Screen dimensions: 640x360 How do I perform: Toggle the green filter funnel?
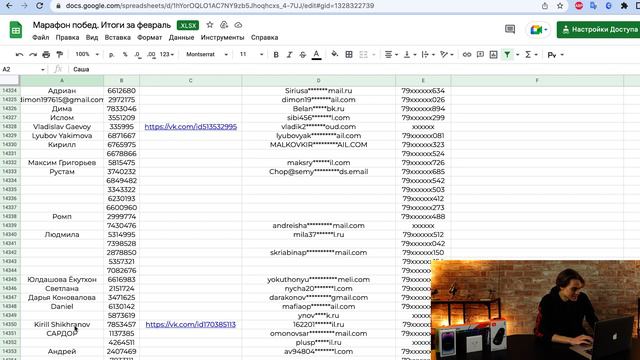[x=507, y=54]
